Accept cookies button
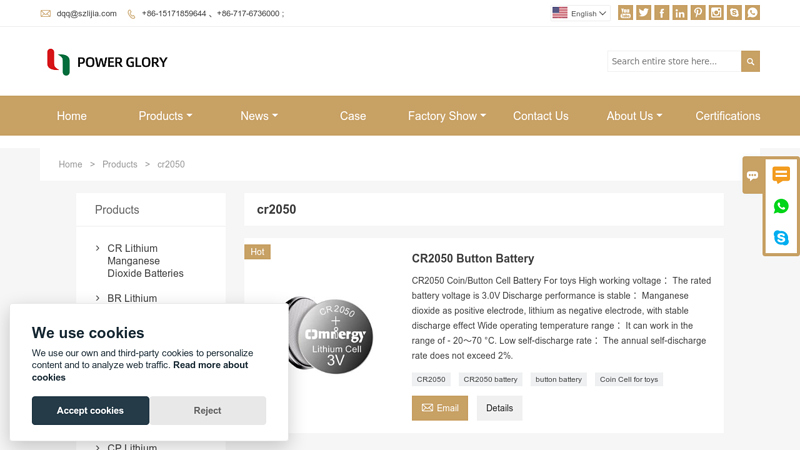The width and height of the screenshot is (800, 450). pos(90,411)
